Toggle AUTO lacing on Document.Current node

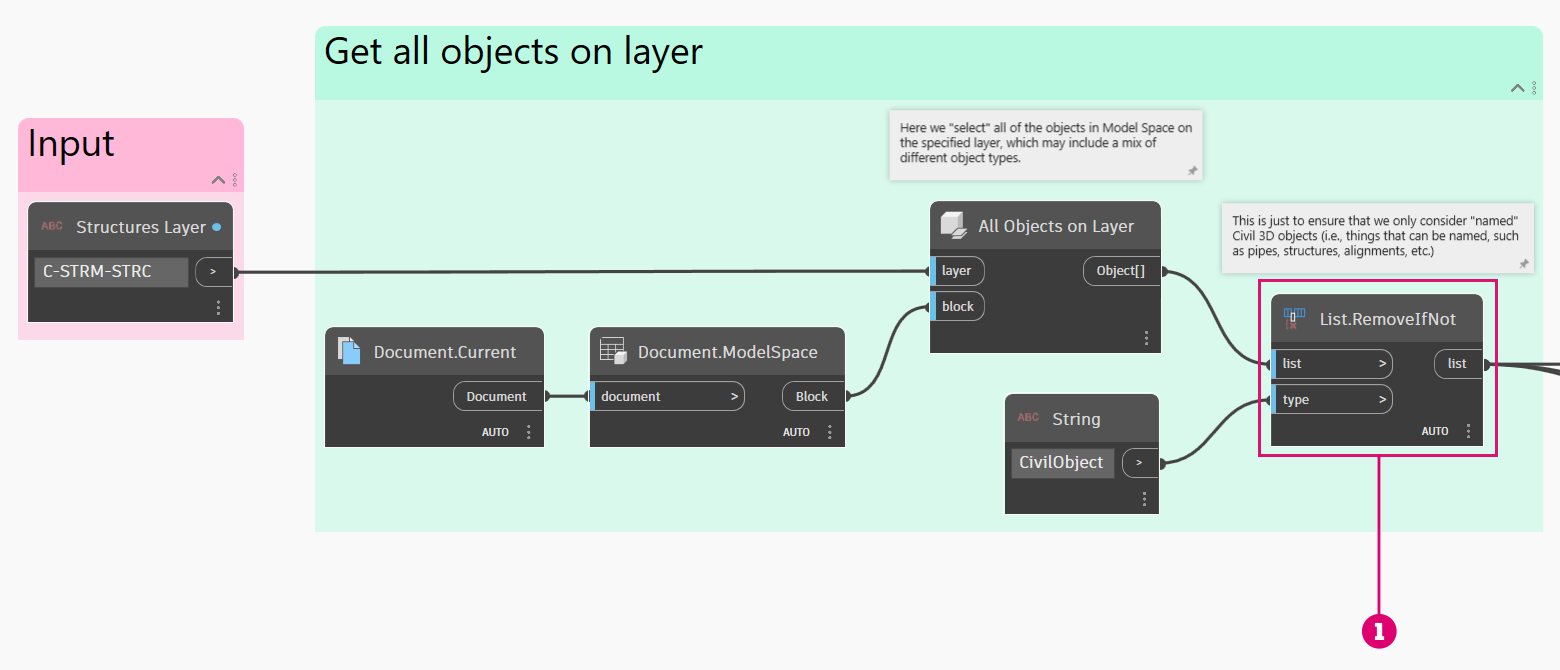coord(495,432)
